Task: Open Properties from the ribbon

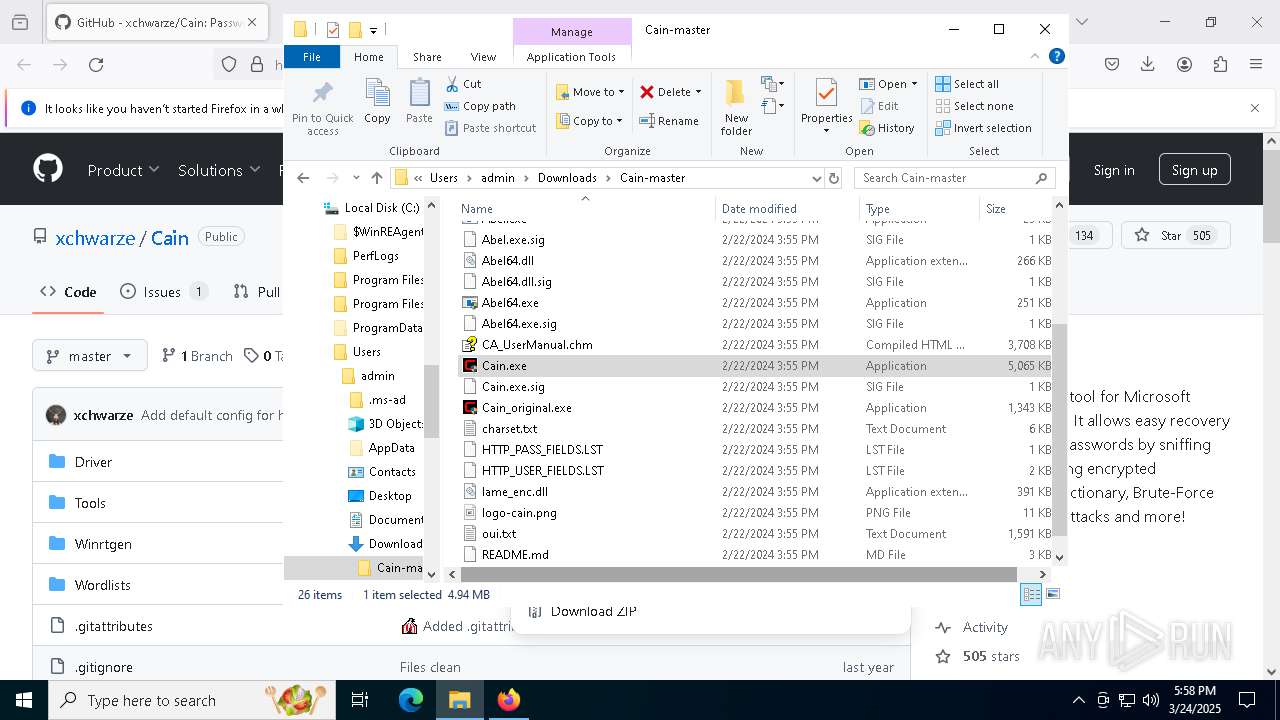Action: [826, 106]
